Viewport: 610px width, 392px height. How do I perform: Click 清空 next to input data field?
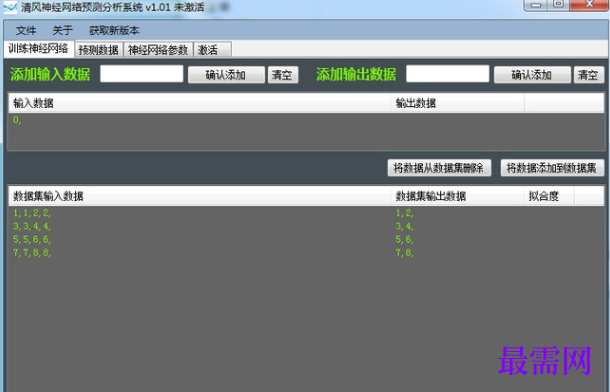point(283,75)
